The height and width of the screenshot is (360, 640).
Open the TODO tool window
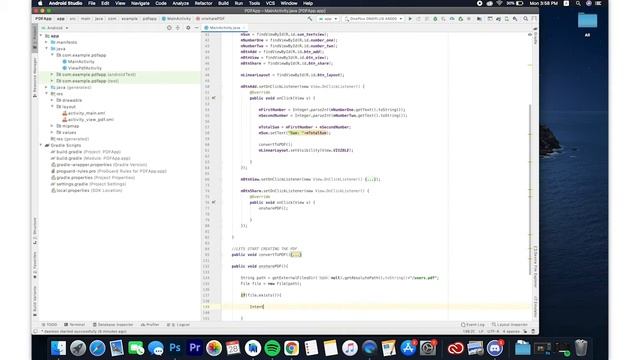tap(49, 324)
